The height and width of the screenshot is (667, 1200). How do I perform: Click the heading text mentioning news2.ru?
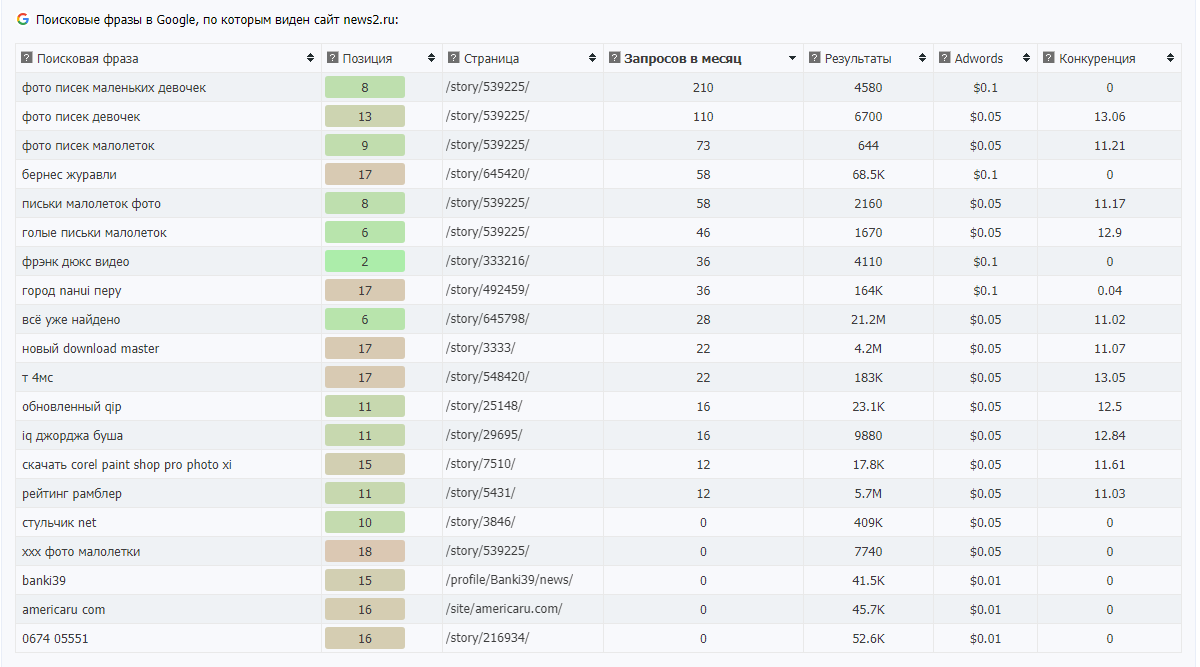(x=217, y=20)
